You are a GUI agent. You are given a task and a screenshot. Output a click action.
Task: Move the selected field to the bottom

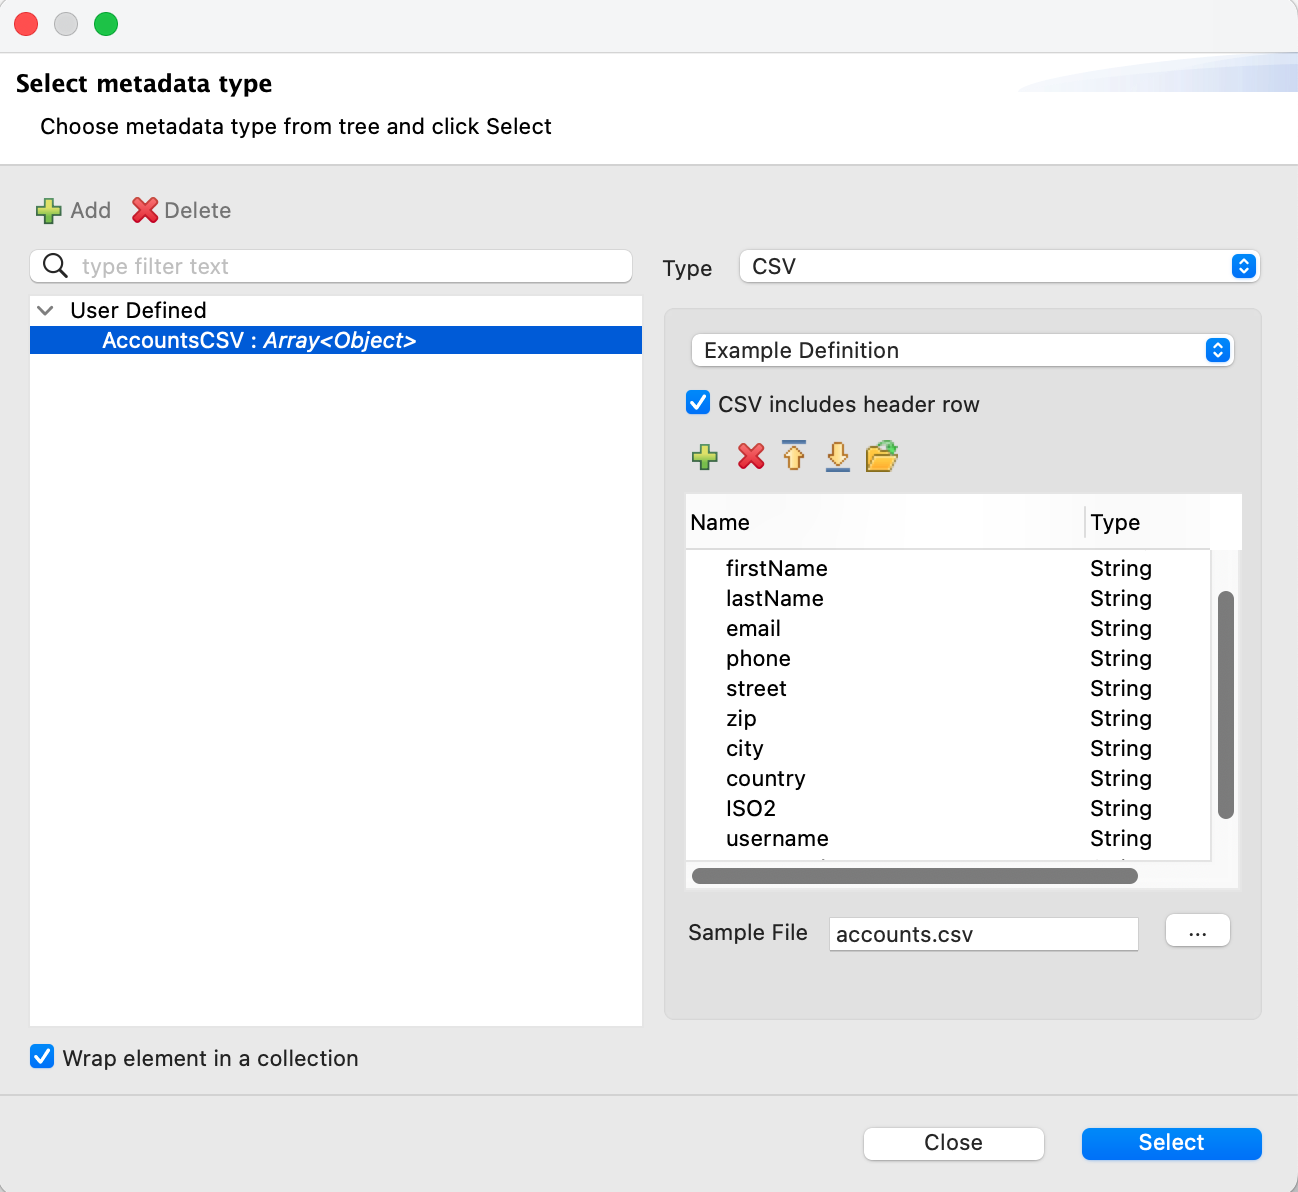pyautogui.click(x=837, y=456)
